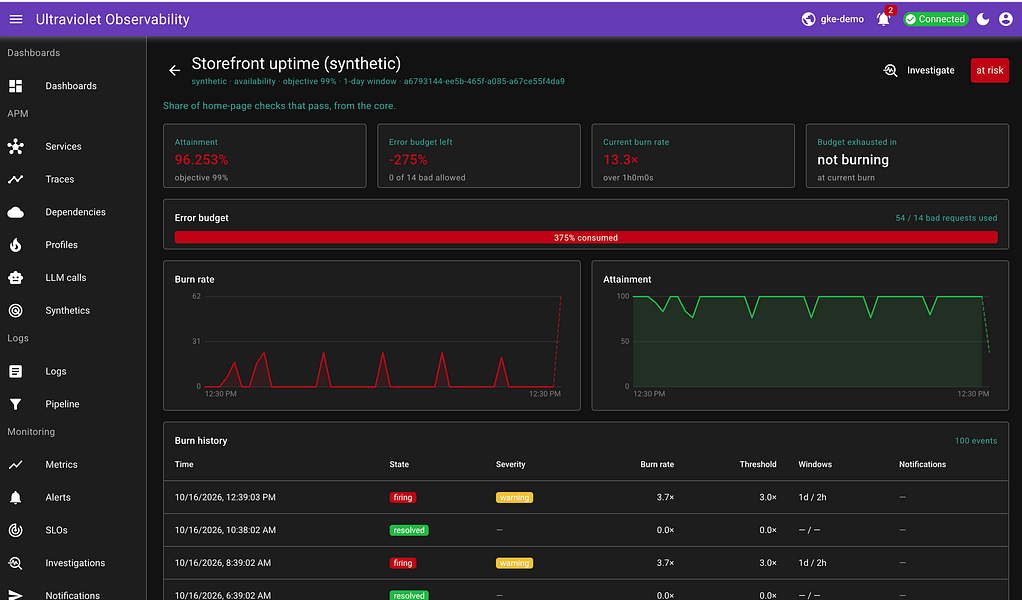Click the Dependencies cloud icon
This screenshot has height=600, width=1022.
point(16,212)
